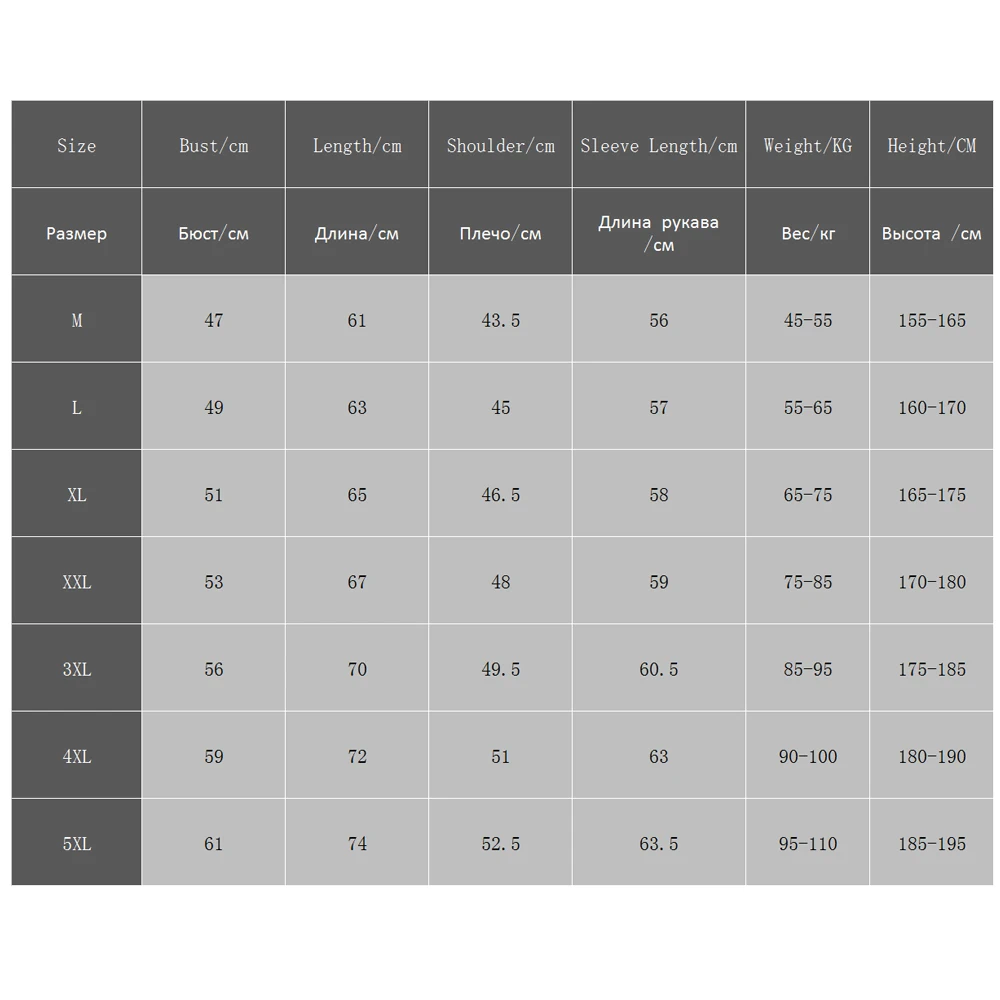Select the Sleeve Length/cm header cell
The height and width of the screenshot is (1000, 1000).
[x=658, y=146]
